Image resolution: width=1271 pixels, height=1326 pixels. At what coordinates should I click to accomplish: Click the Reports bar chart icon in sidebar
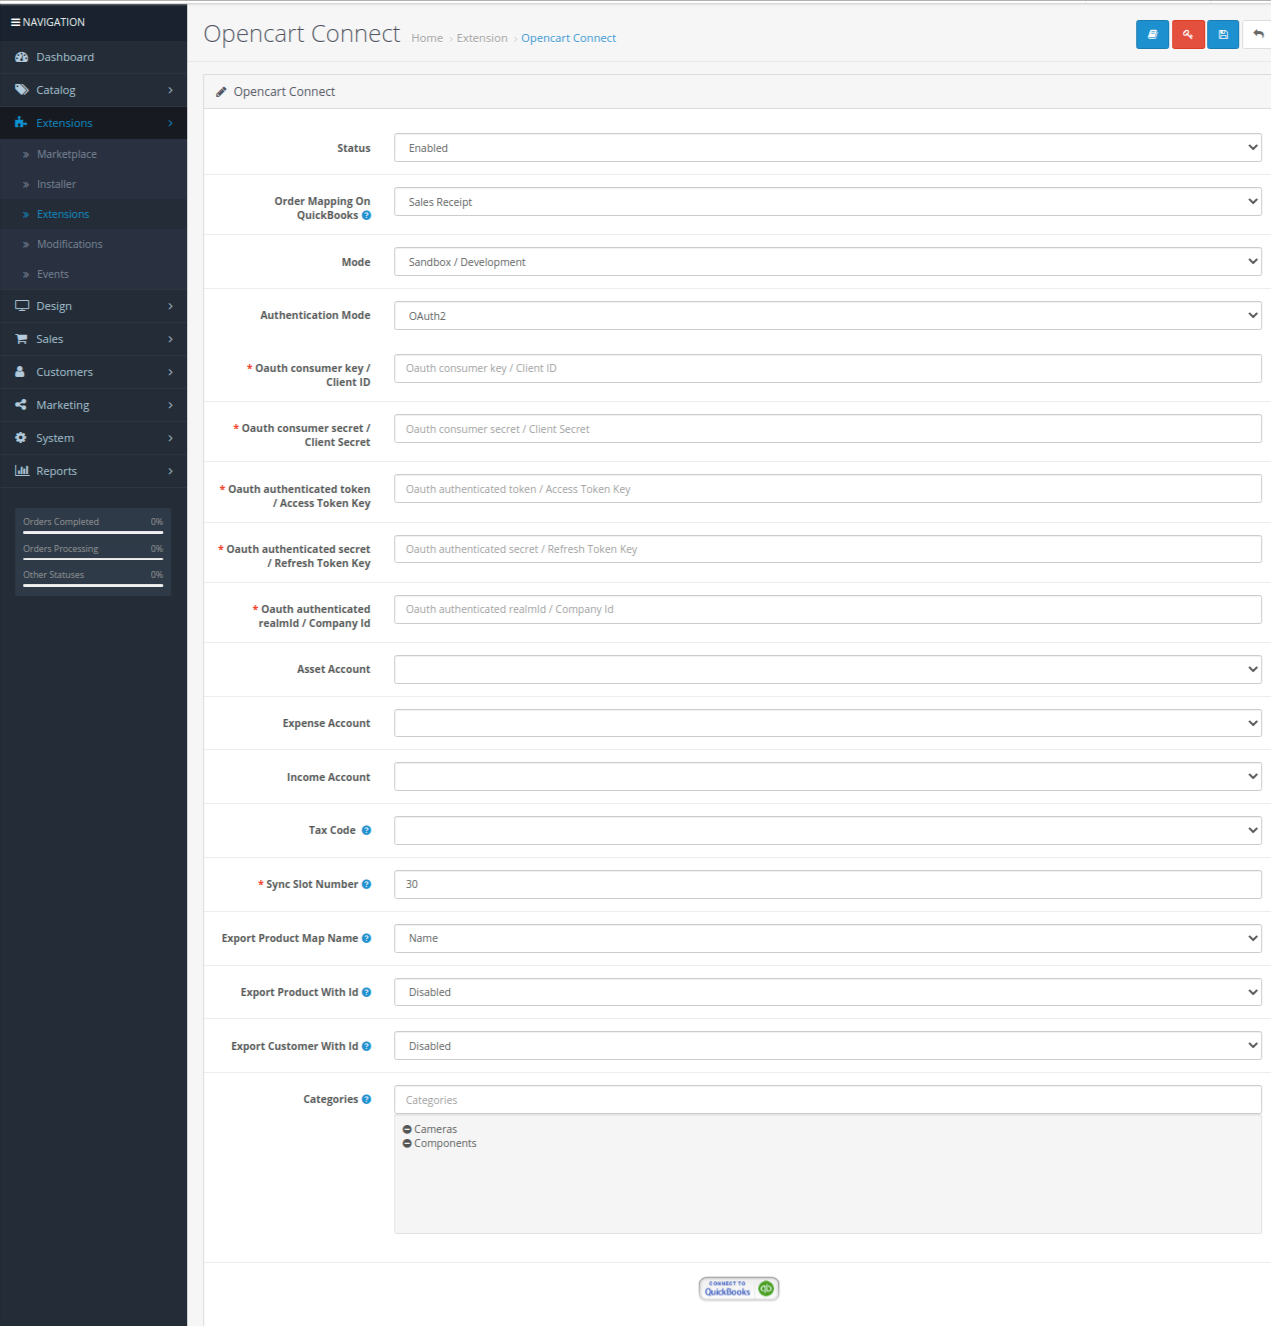pyautogui.click(x=21, y=471)
